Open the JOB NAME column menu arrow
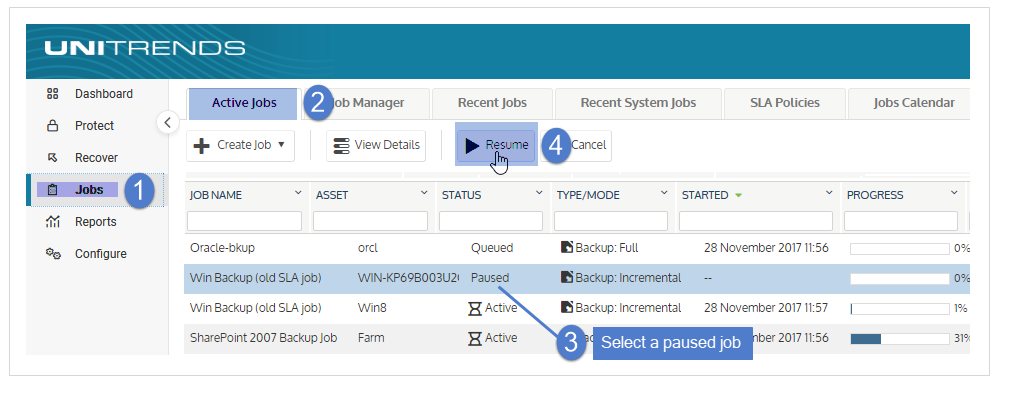 click(298, 193)
